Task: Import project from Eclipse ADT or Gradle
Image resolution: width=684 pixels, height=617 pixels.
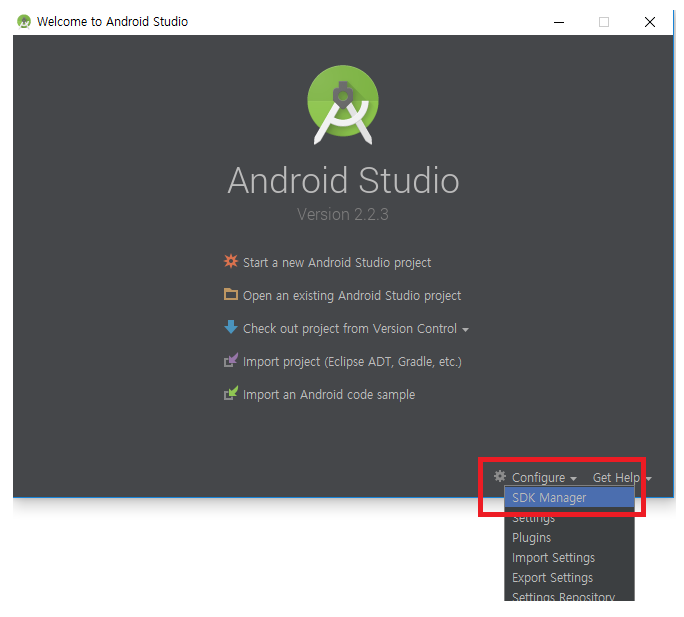Action: click(x=352, y=362)
